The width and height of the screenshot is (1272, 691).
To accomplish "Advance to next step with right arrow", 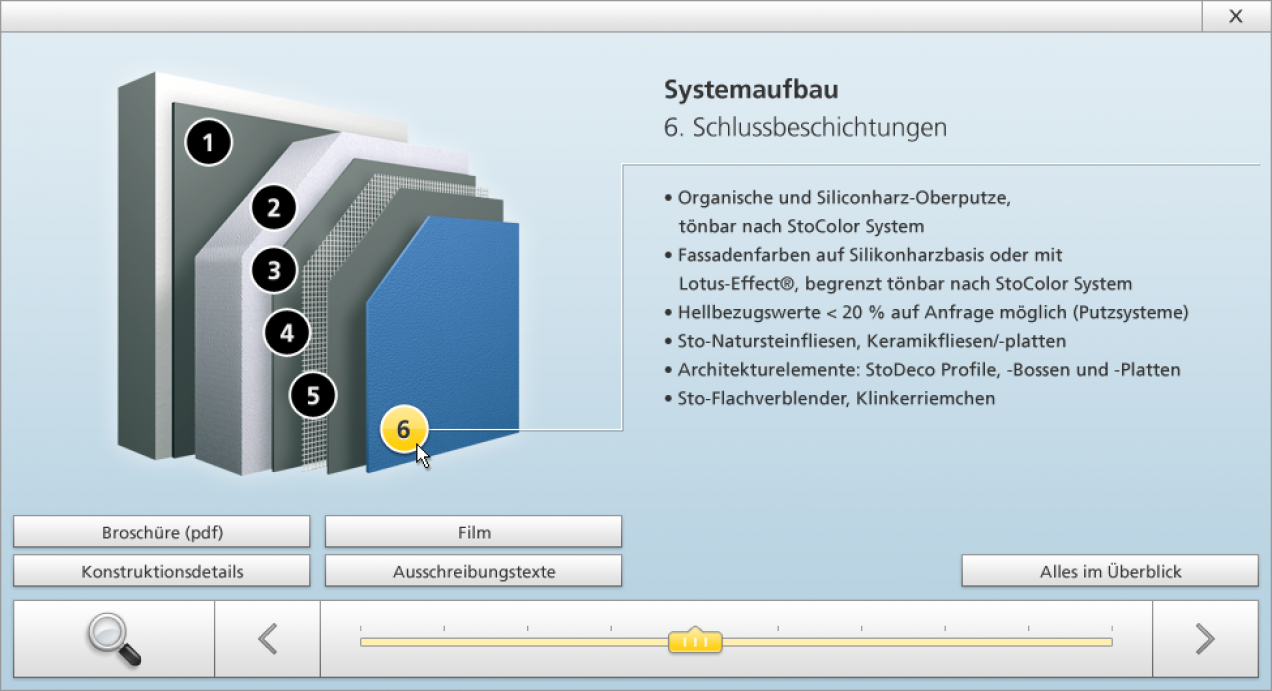I will point(1205,639).
